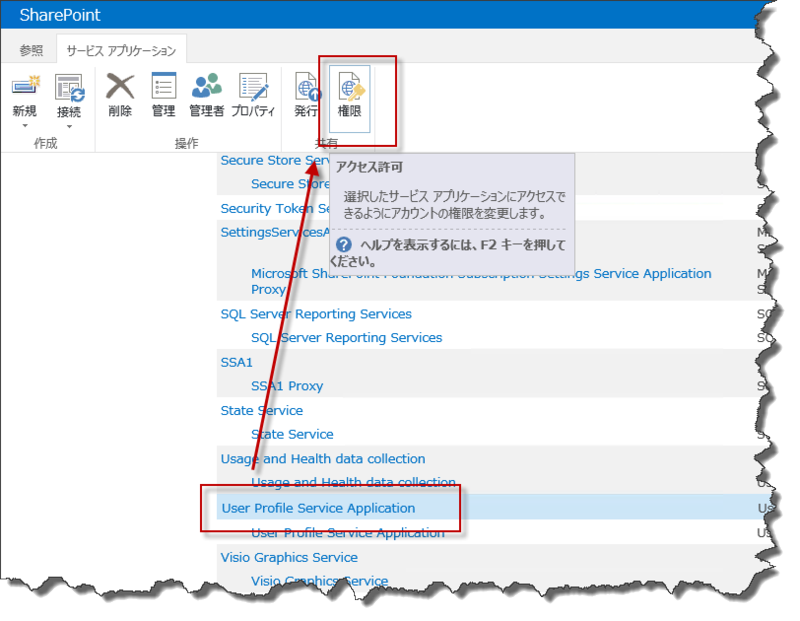Open 管理者 (Administrators) icon
This screenshot has height=621, width=800.
(x=207, y=85)
